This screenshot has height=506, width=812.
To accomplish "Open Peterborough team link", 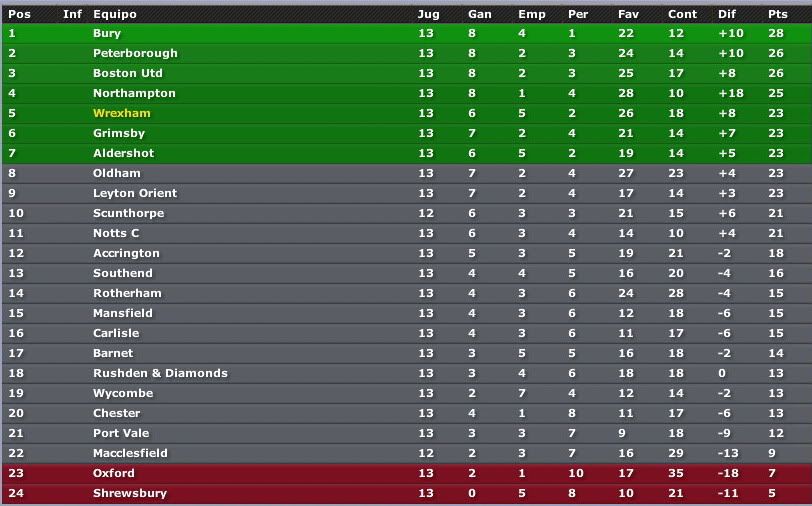I will [135, 53].
